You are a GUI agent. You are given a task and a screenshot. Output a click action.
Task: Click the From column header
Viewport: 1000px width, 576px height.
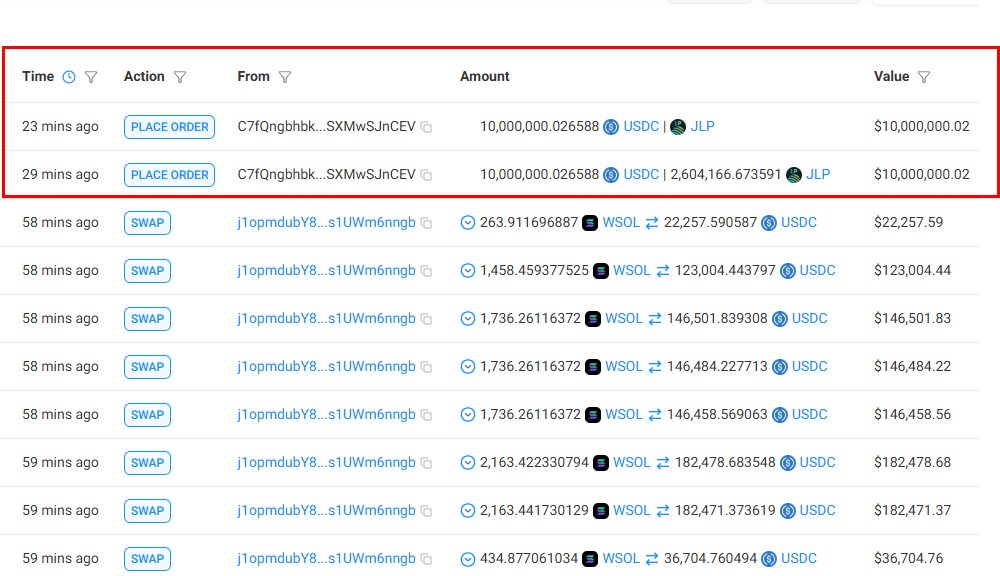253,77
